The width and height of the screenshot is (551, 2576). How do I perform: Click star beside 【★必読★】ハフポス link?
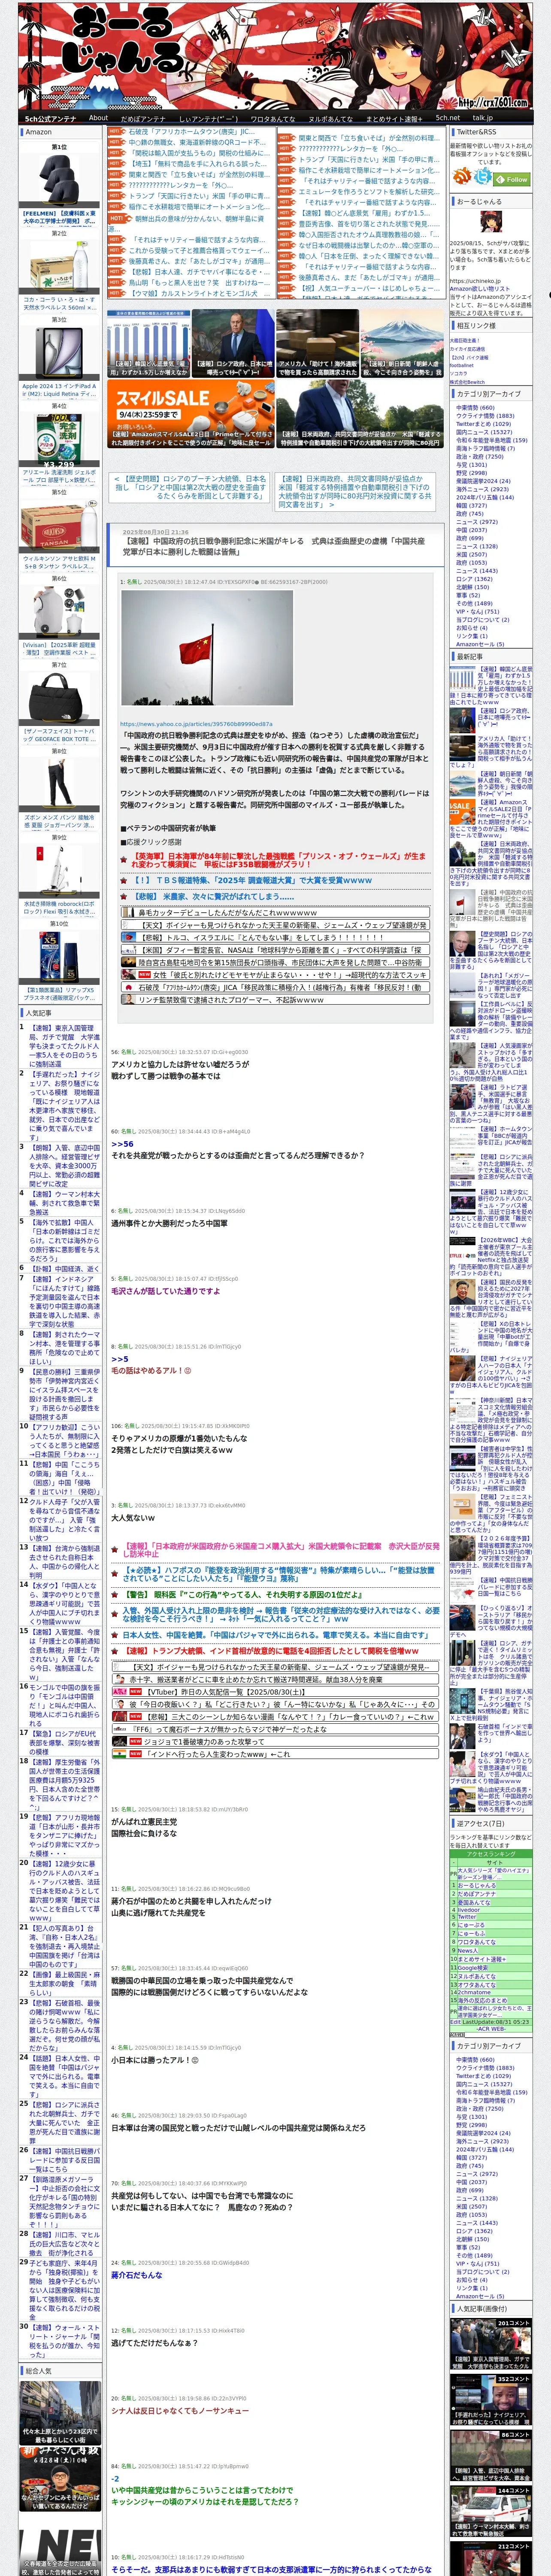click(x=114, y=1574)
